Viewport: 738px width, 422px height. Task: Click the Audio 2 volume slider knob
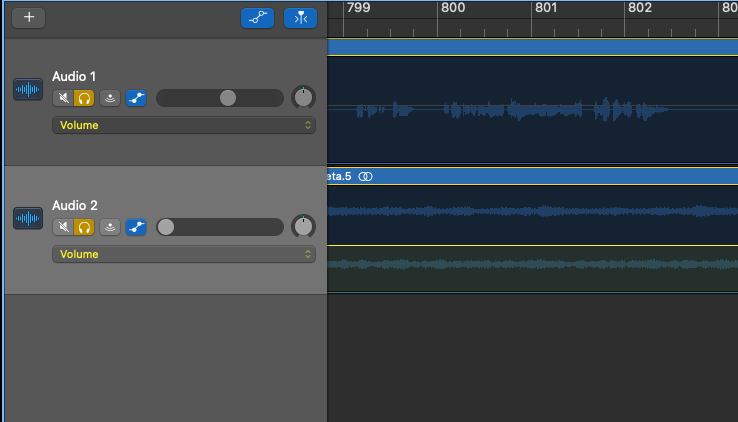[x=166, y=227]
